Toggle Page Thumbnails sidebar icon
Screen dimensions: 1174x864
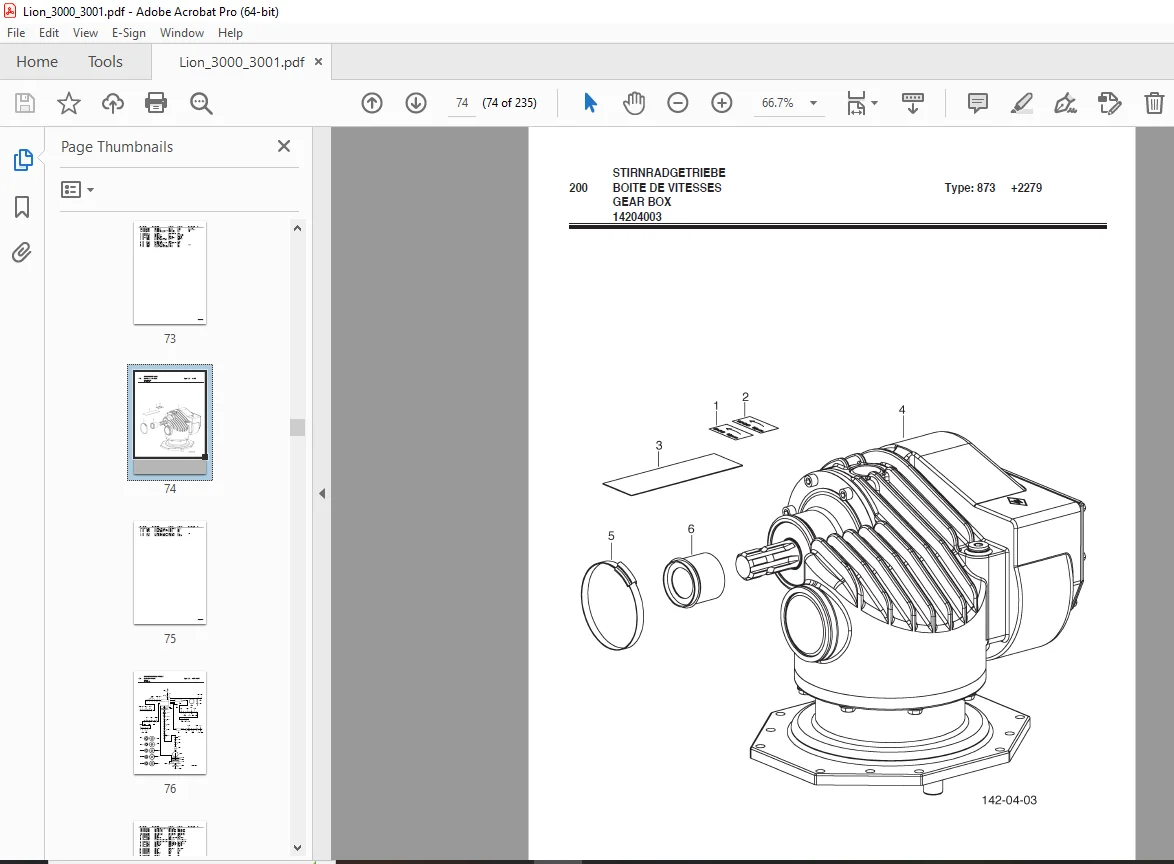(x=22, y=159)
